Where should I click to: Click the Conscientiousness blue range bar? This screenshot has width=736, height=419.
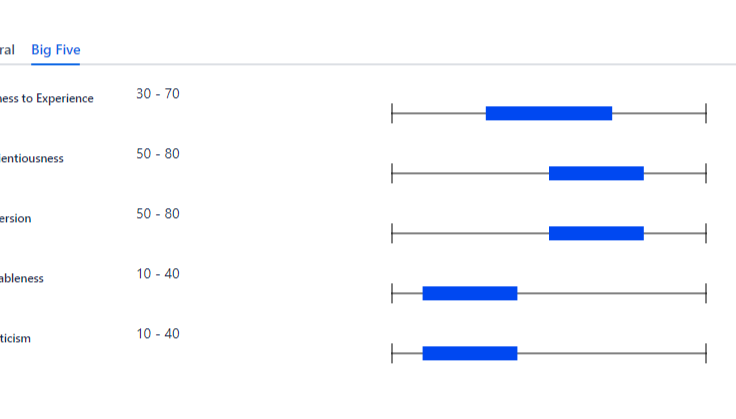596,173
